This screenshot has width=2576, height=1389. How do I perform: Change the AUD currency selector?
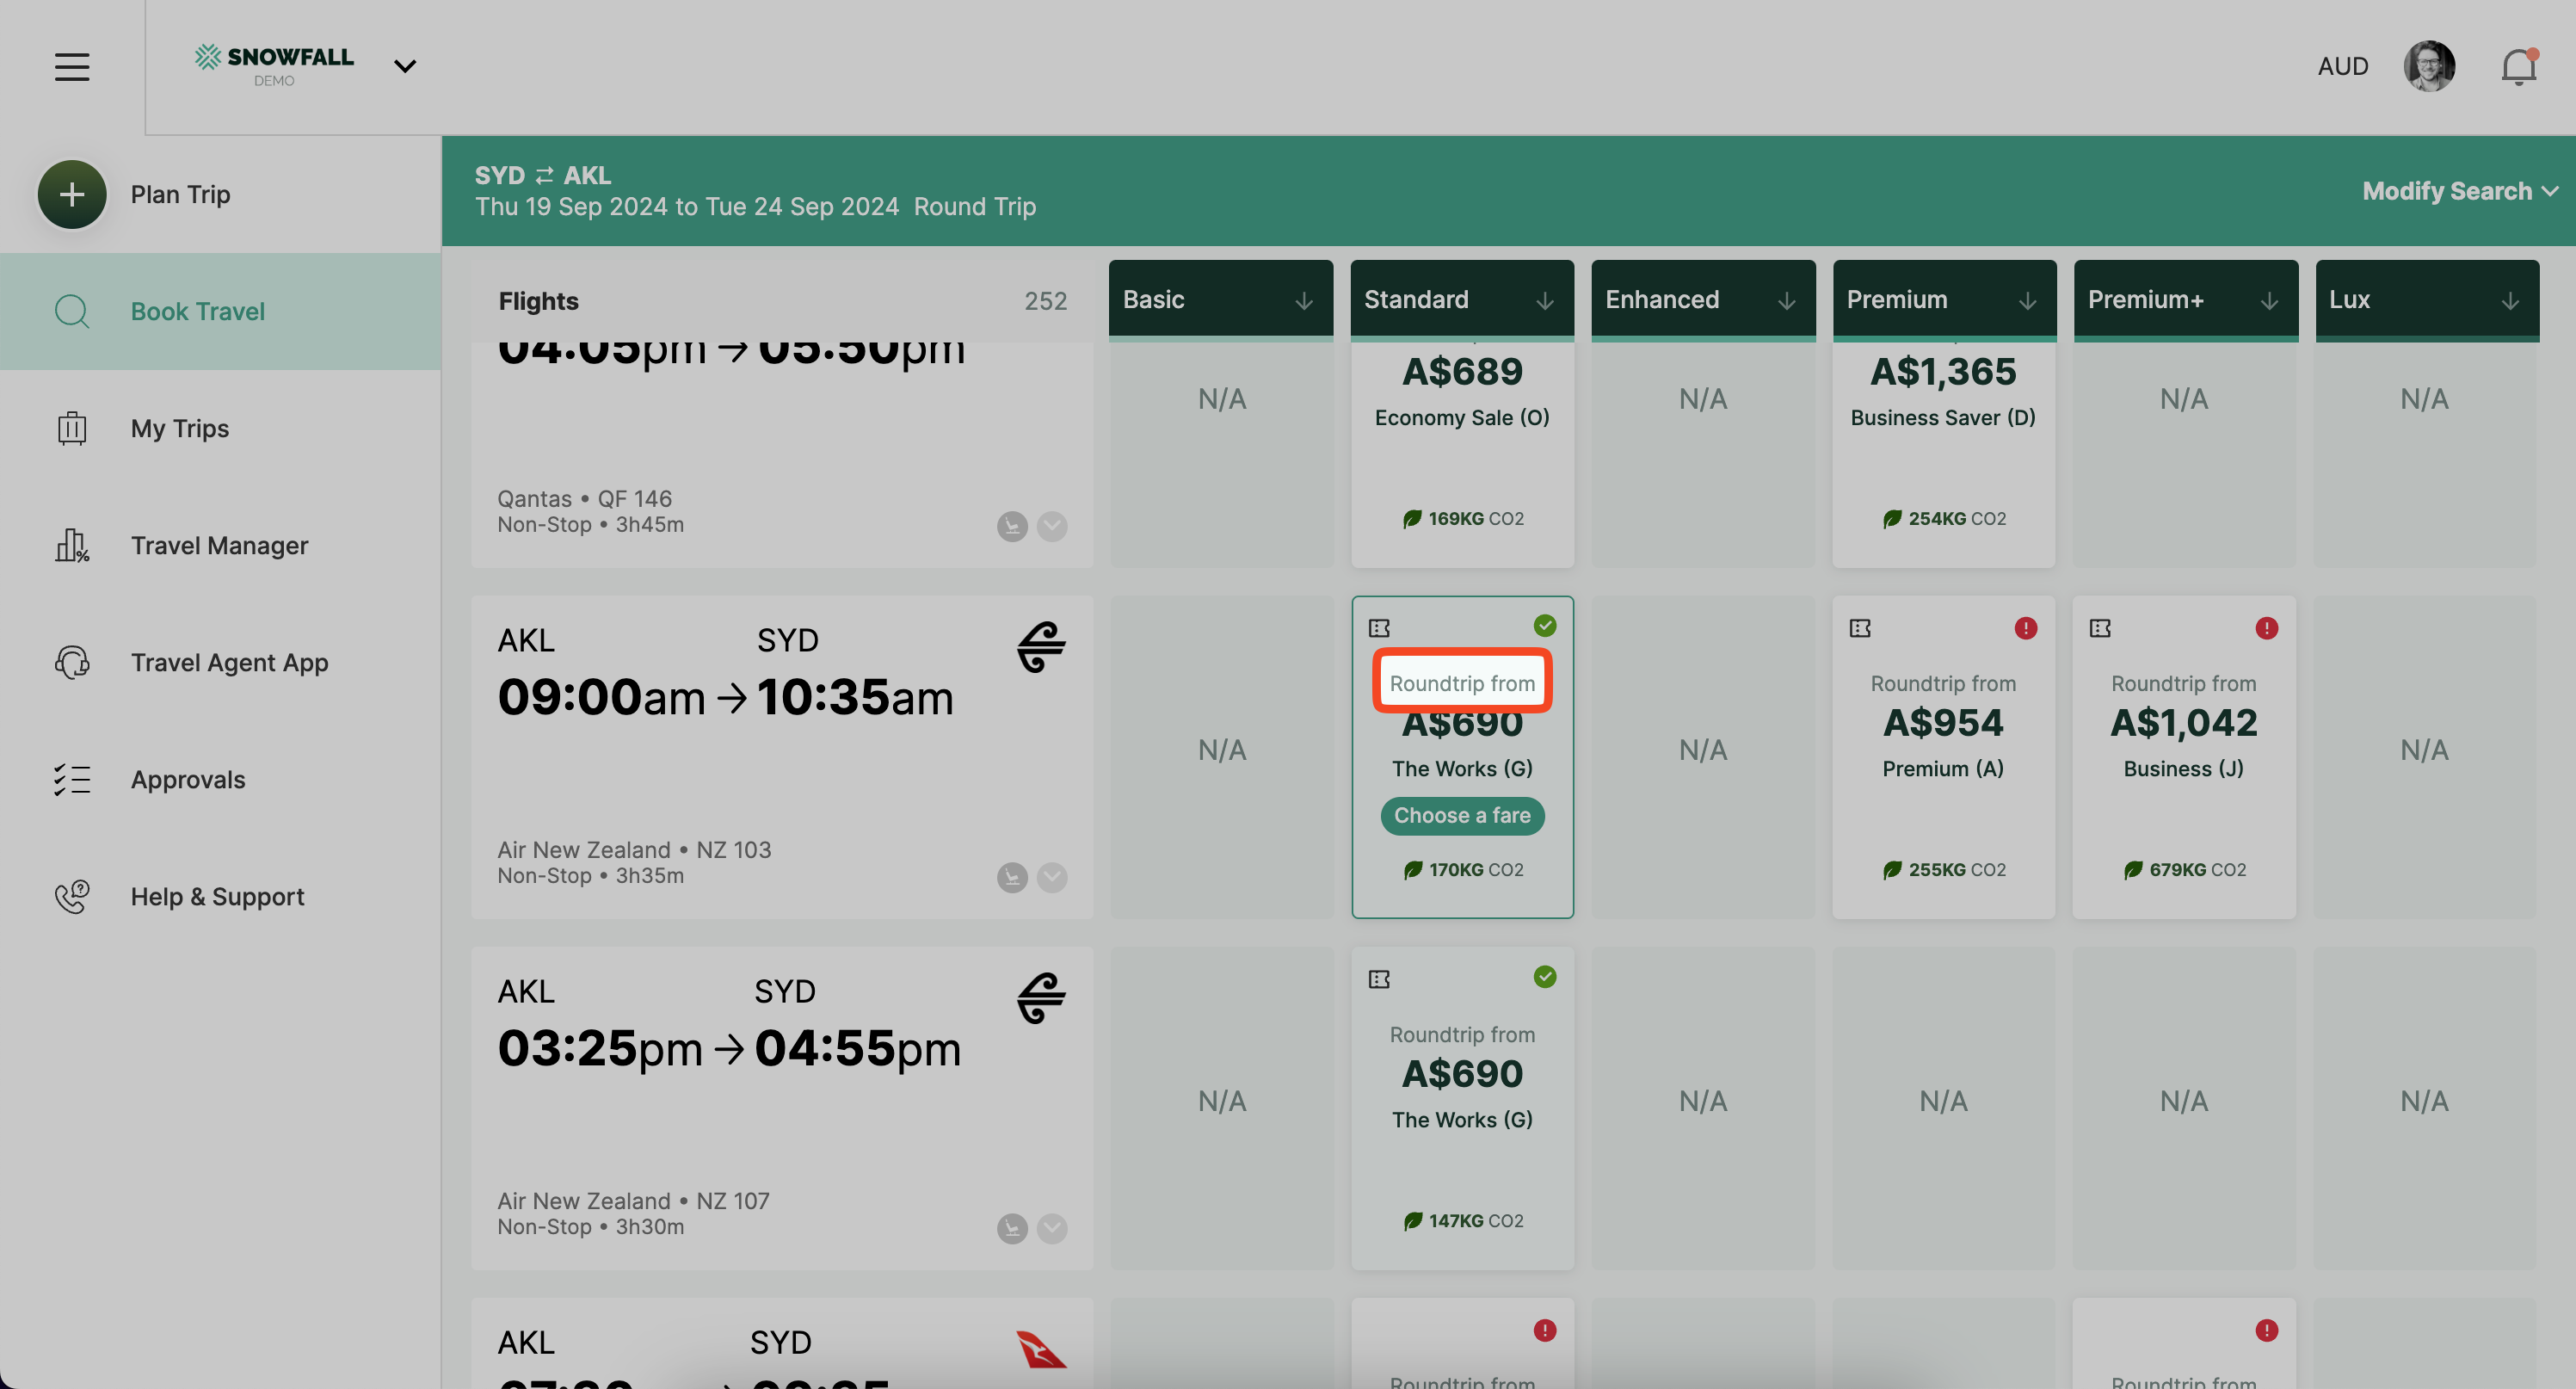pyautogui.click(x=2342, y=66)
